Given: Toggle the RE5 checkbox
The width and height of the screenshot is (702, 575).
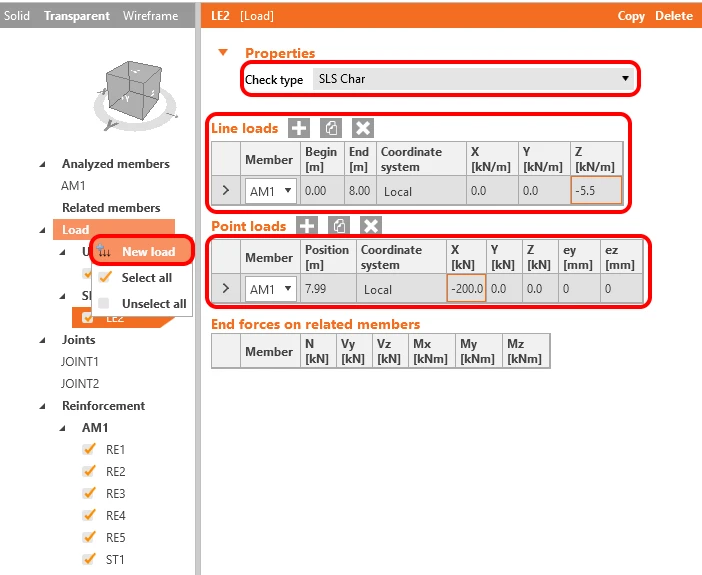Looking at the screenshot, I should click(x=89, y=537).
